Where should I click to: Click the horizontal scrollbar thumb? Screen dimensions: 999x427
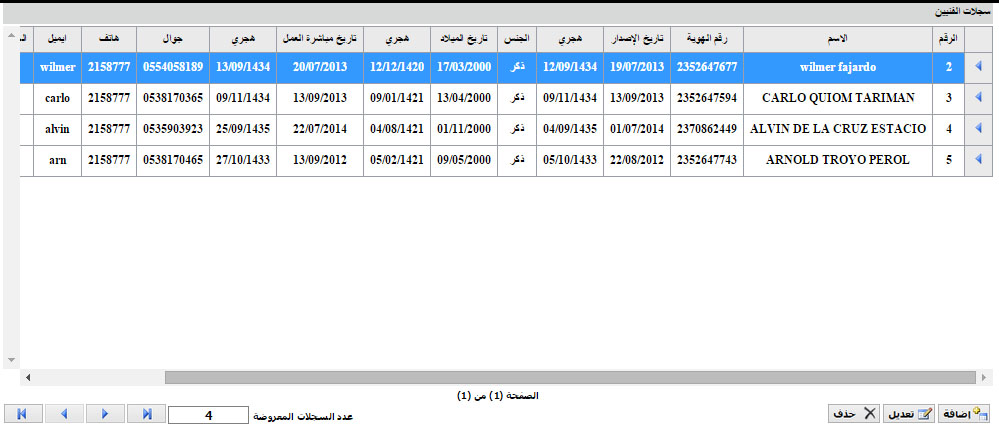tap(570, 377)
